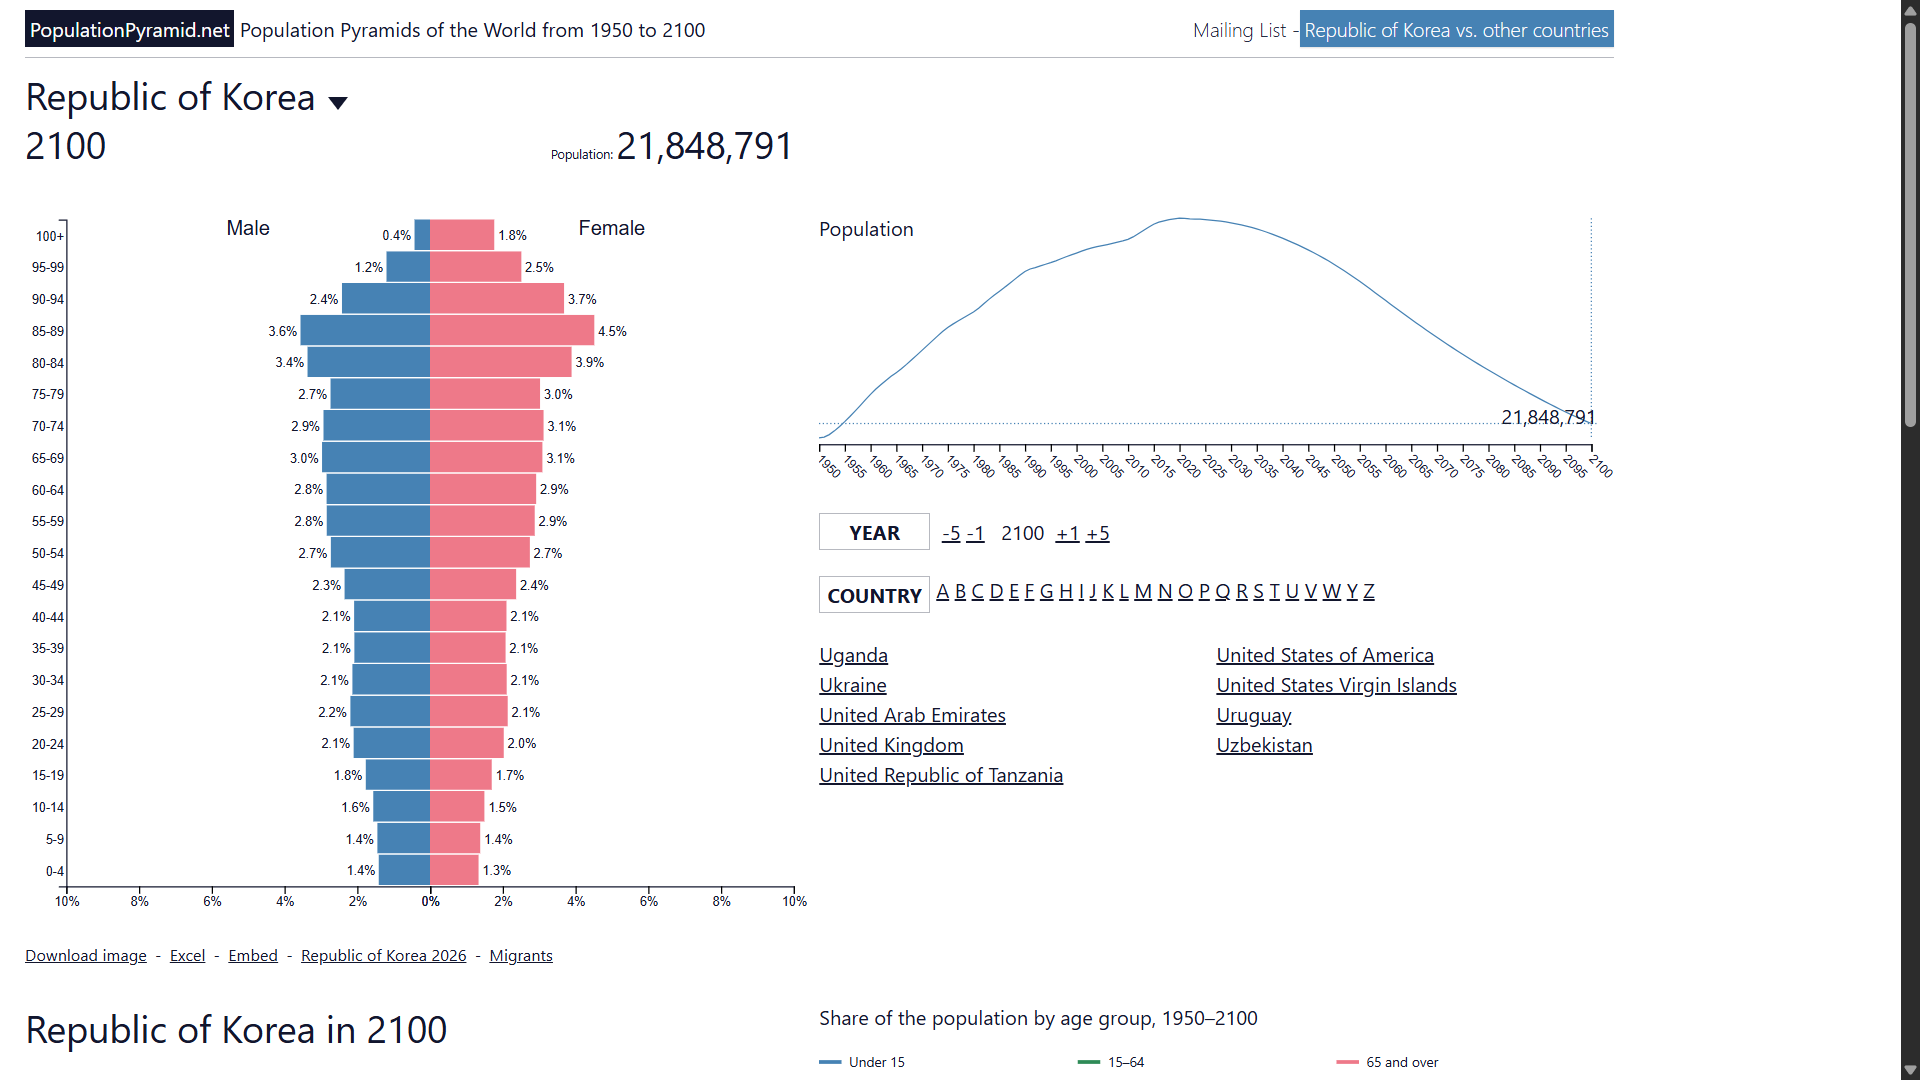Go to Republic of Korea 2026
Image resolution: width=1920 pixels, height=1080 pixels.
tap(384, 955)
